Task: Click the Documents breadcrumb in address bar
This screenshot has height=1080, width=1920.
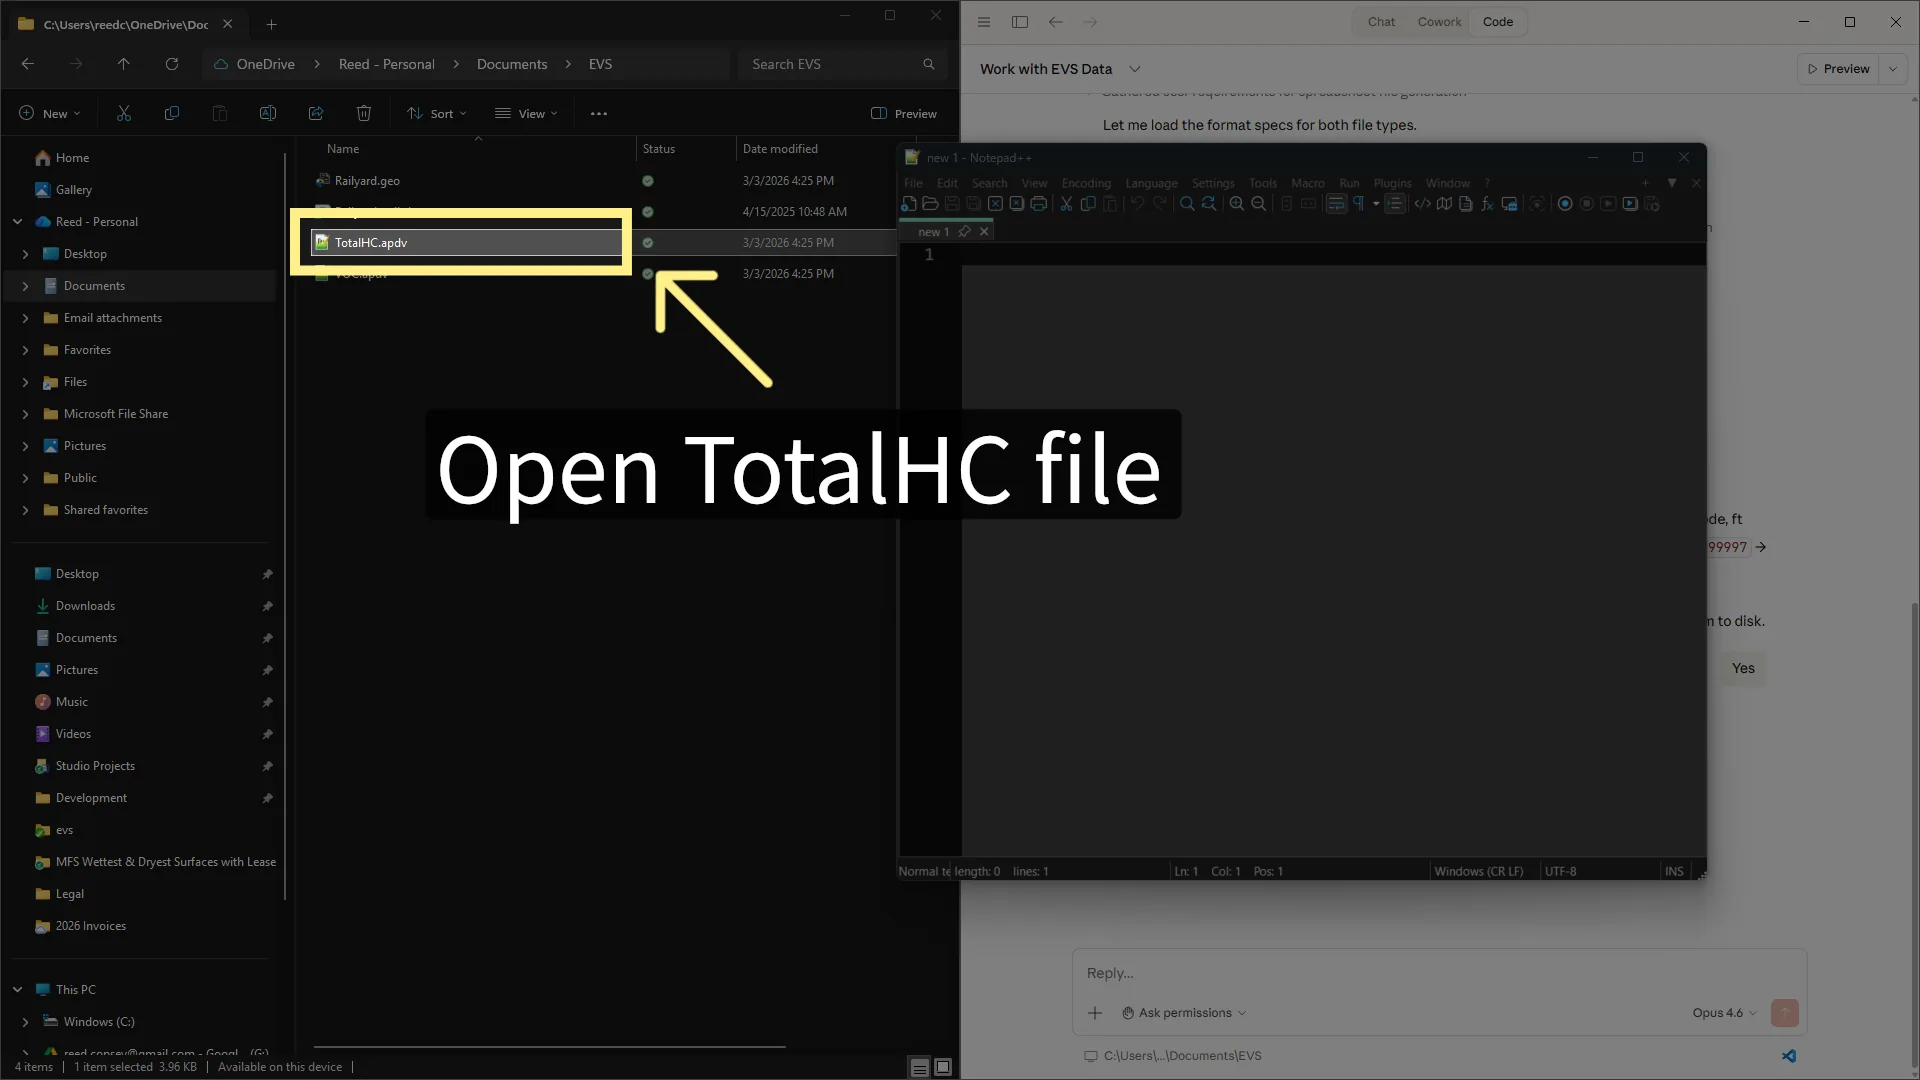Action: click(x=512, y=64)
